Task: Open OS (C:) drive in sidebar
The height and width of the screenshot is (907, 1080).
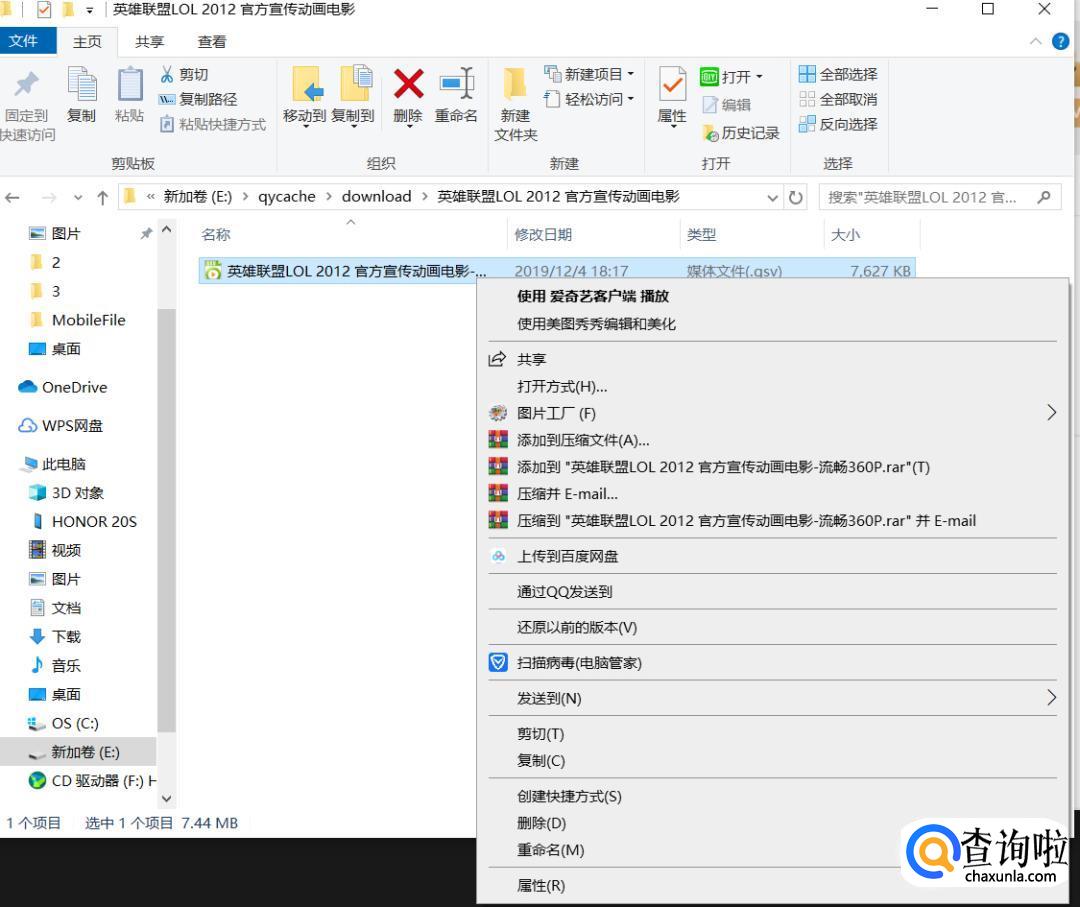Action: pos(63,723)
